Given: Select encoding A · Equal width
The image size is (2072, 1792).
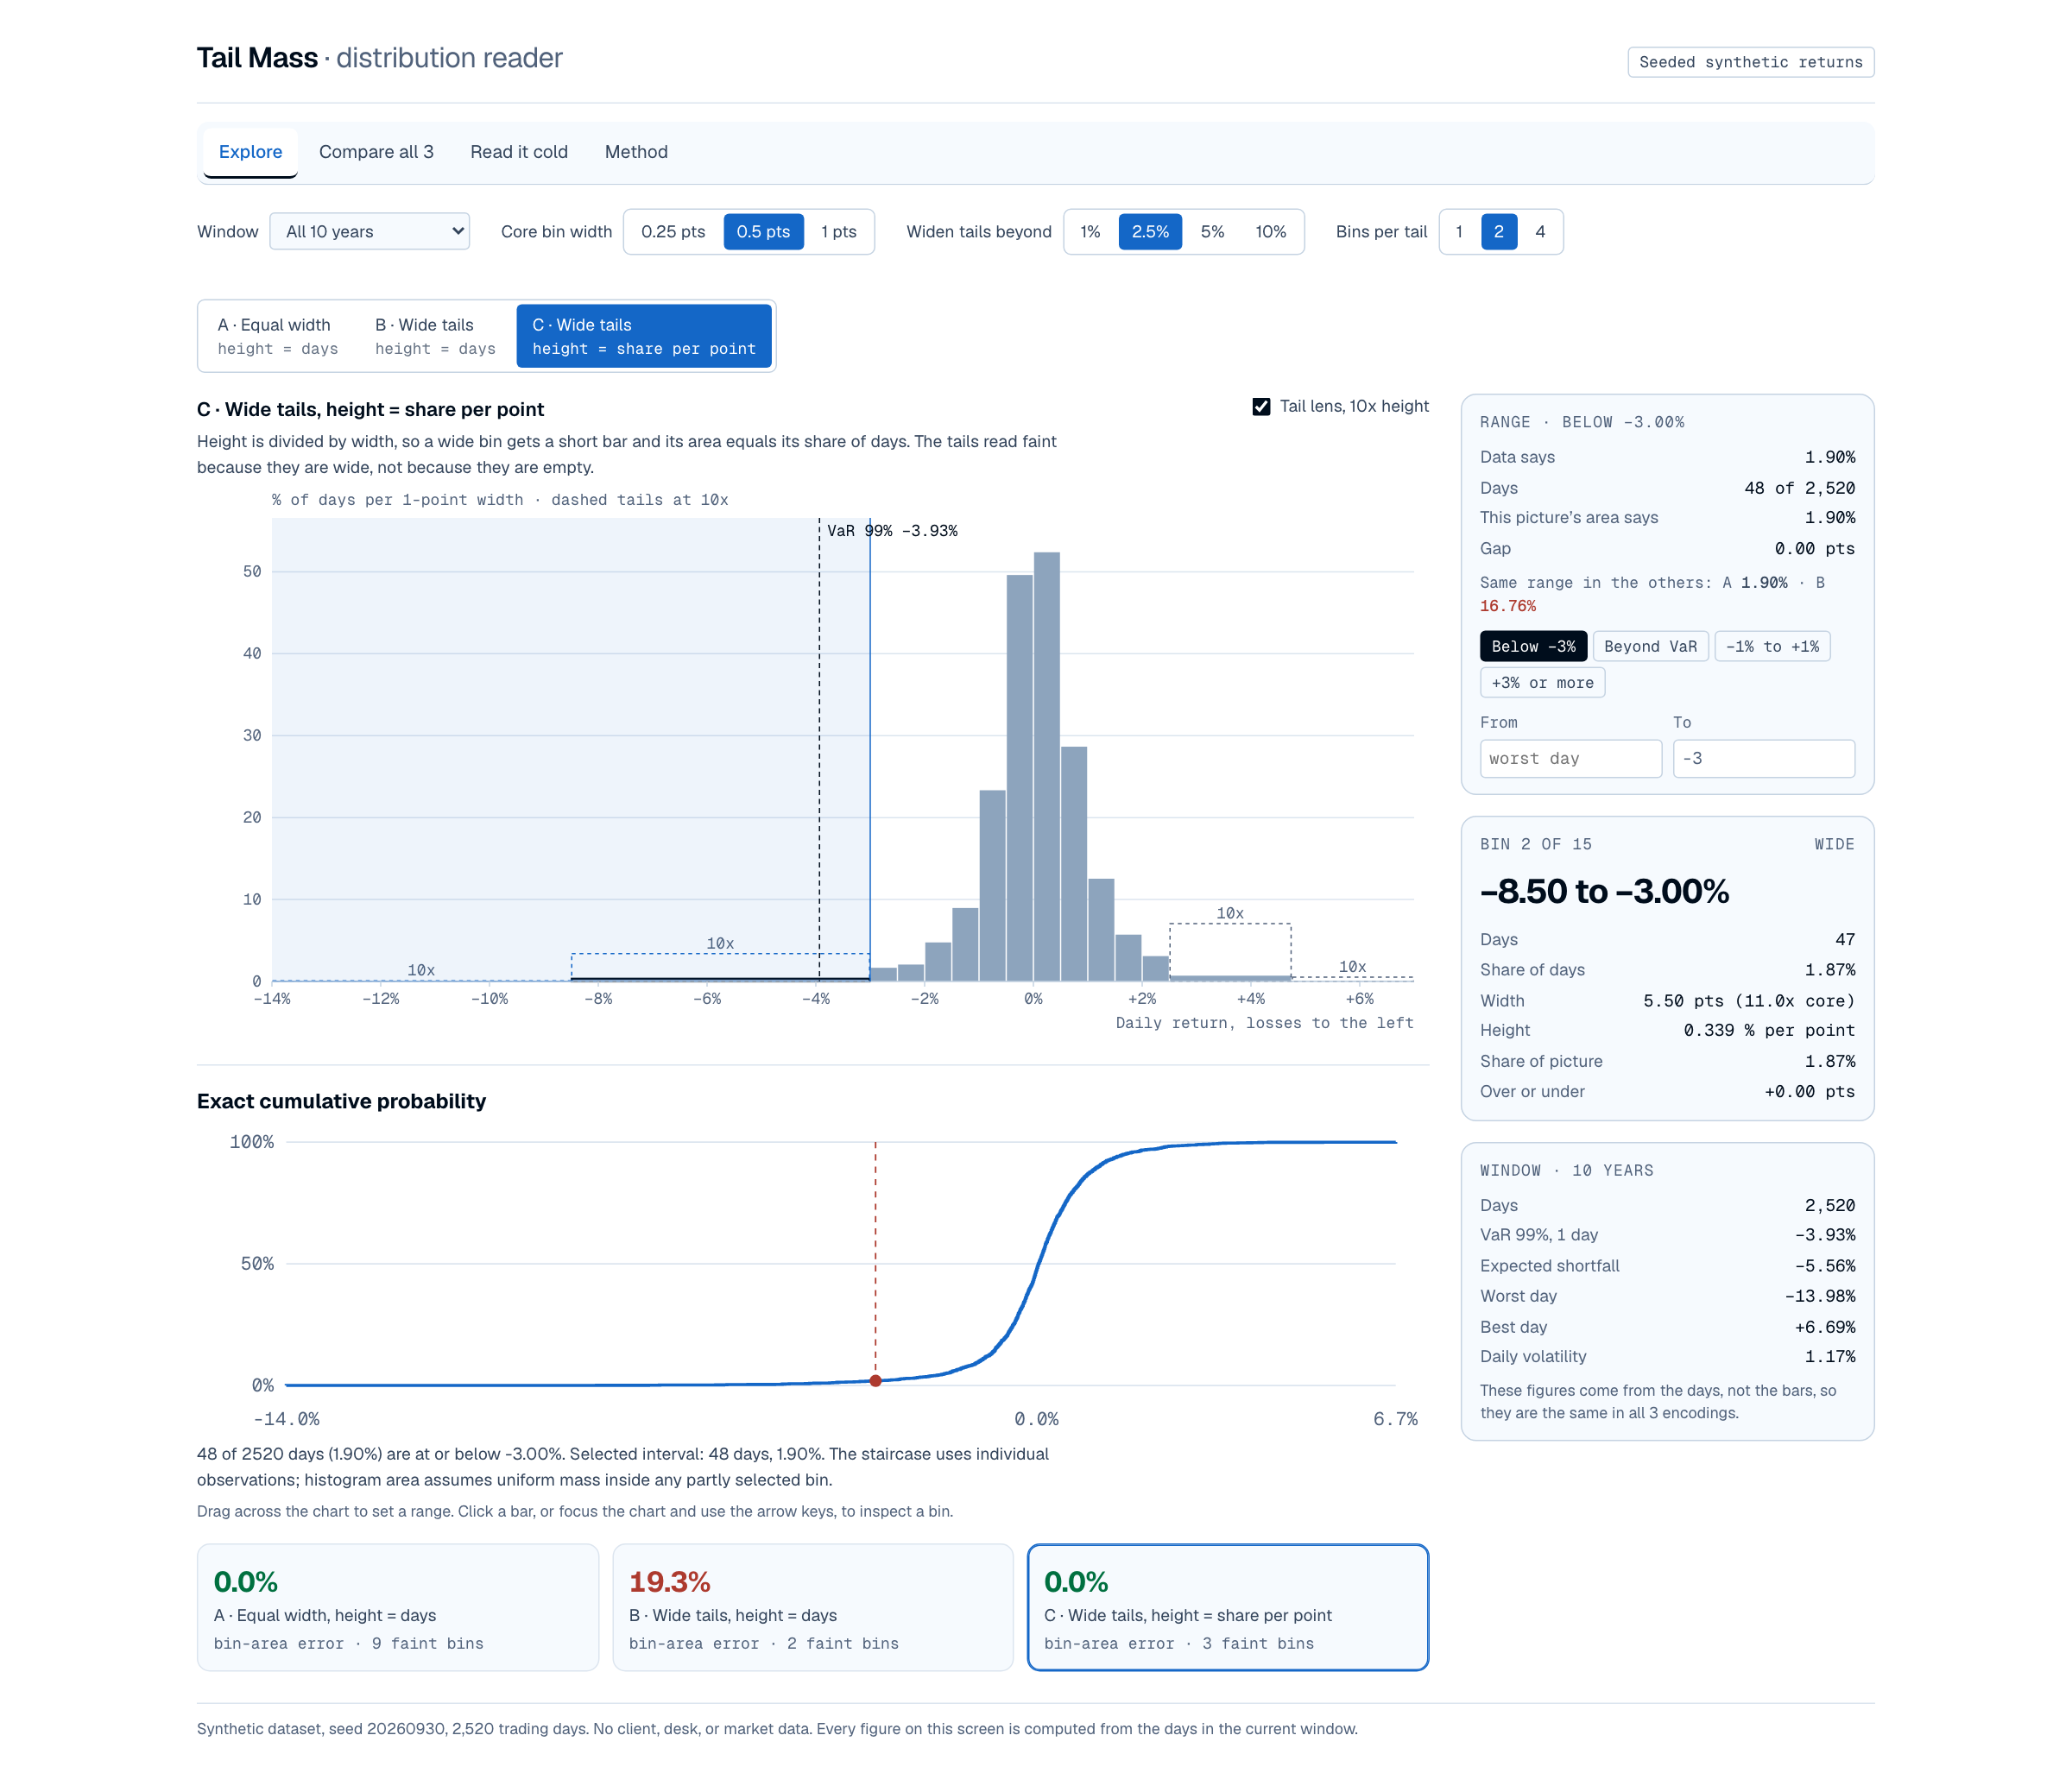Looking at the screenshot, I should 278,336.
